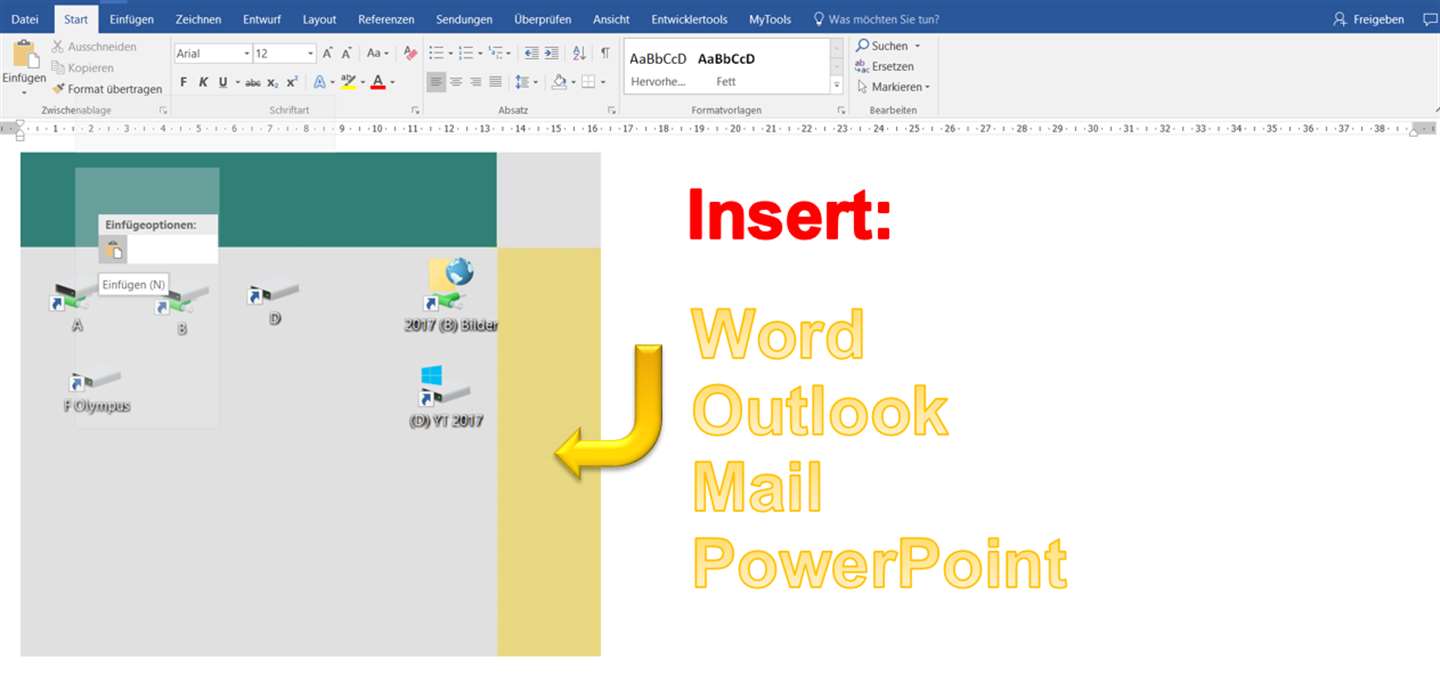This screenshot has width=1440, height=678.
Task: Open the bullets dropdown arrow
Action: [x=450, y=53]
